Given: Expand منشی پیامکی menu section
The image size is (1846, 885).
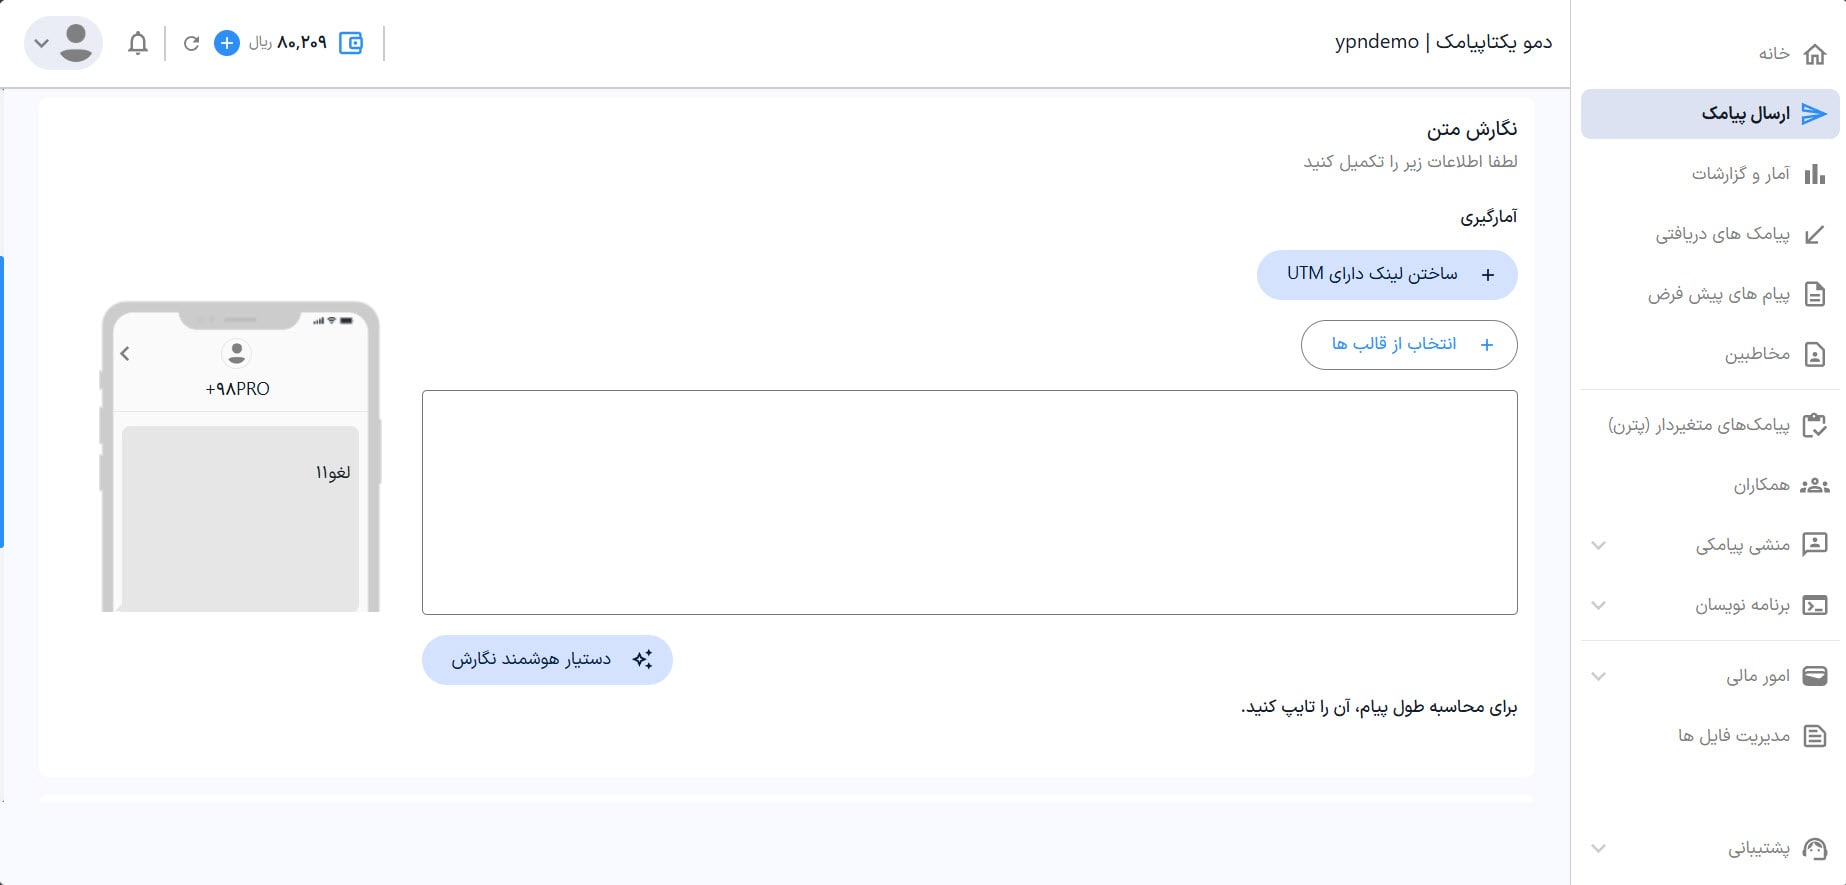Looking at the screenshot, I should point(1598,545).
